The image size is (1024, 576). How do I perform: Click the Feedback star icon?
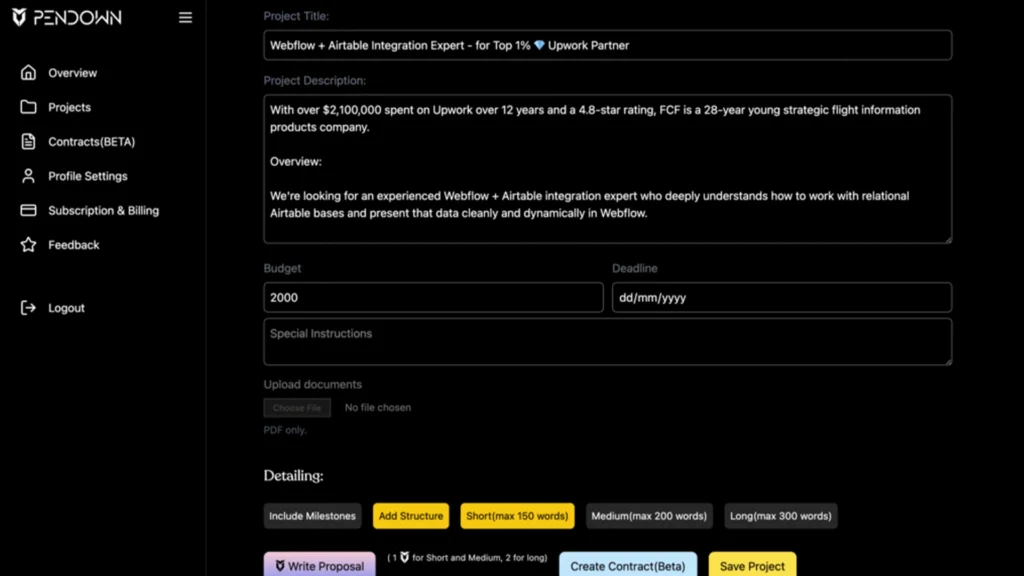coord(28,245)
